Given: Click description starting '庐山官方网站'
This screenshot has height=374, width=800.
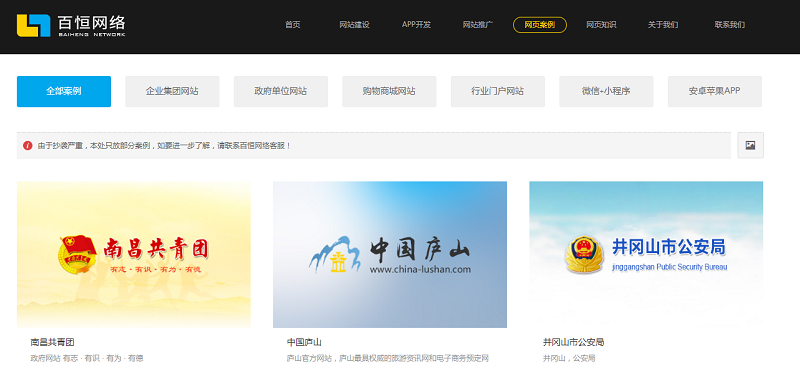Looking at the screenshot, I should [x=388, y=358].
